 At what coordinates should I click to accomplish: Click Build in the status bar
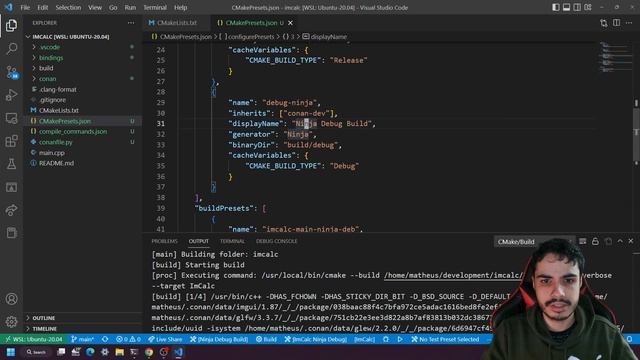[x=266, y=339]
